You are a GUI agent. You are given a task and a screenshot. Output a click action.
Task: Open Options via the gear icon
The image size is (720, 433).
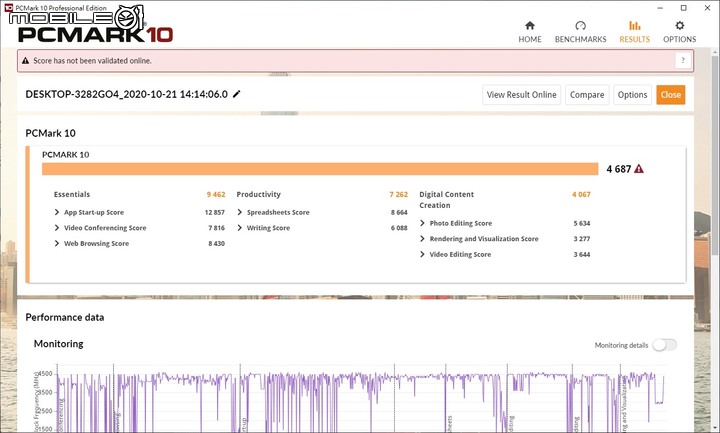679,25
